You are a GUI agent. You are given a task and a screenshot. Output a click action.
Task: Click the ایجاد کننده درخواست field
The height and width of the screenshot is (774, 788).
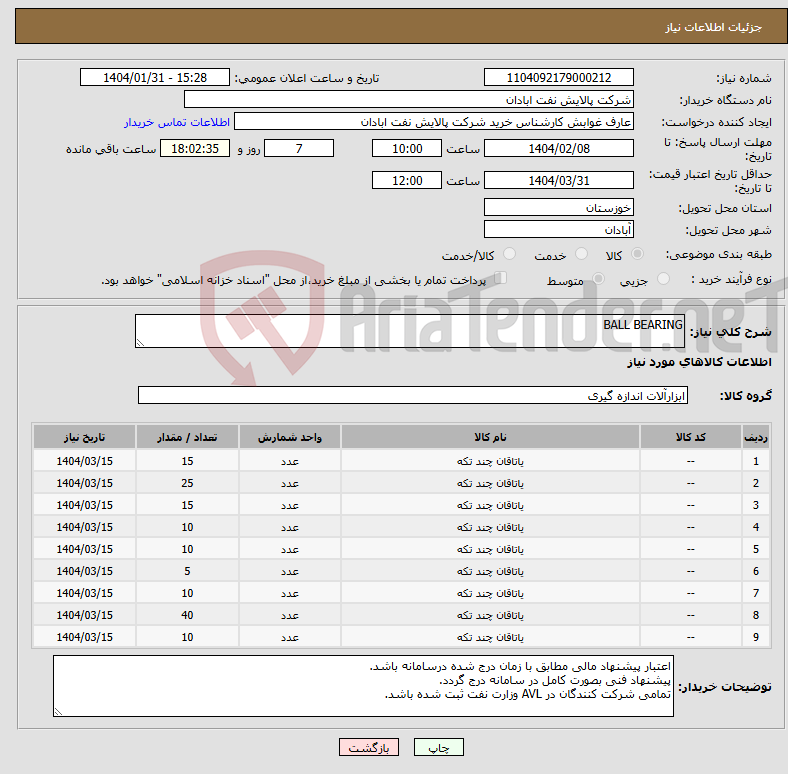click(434, 122)
